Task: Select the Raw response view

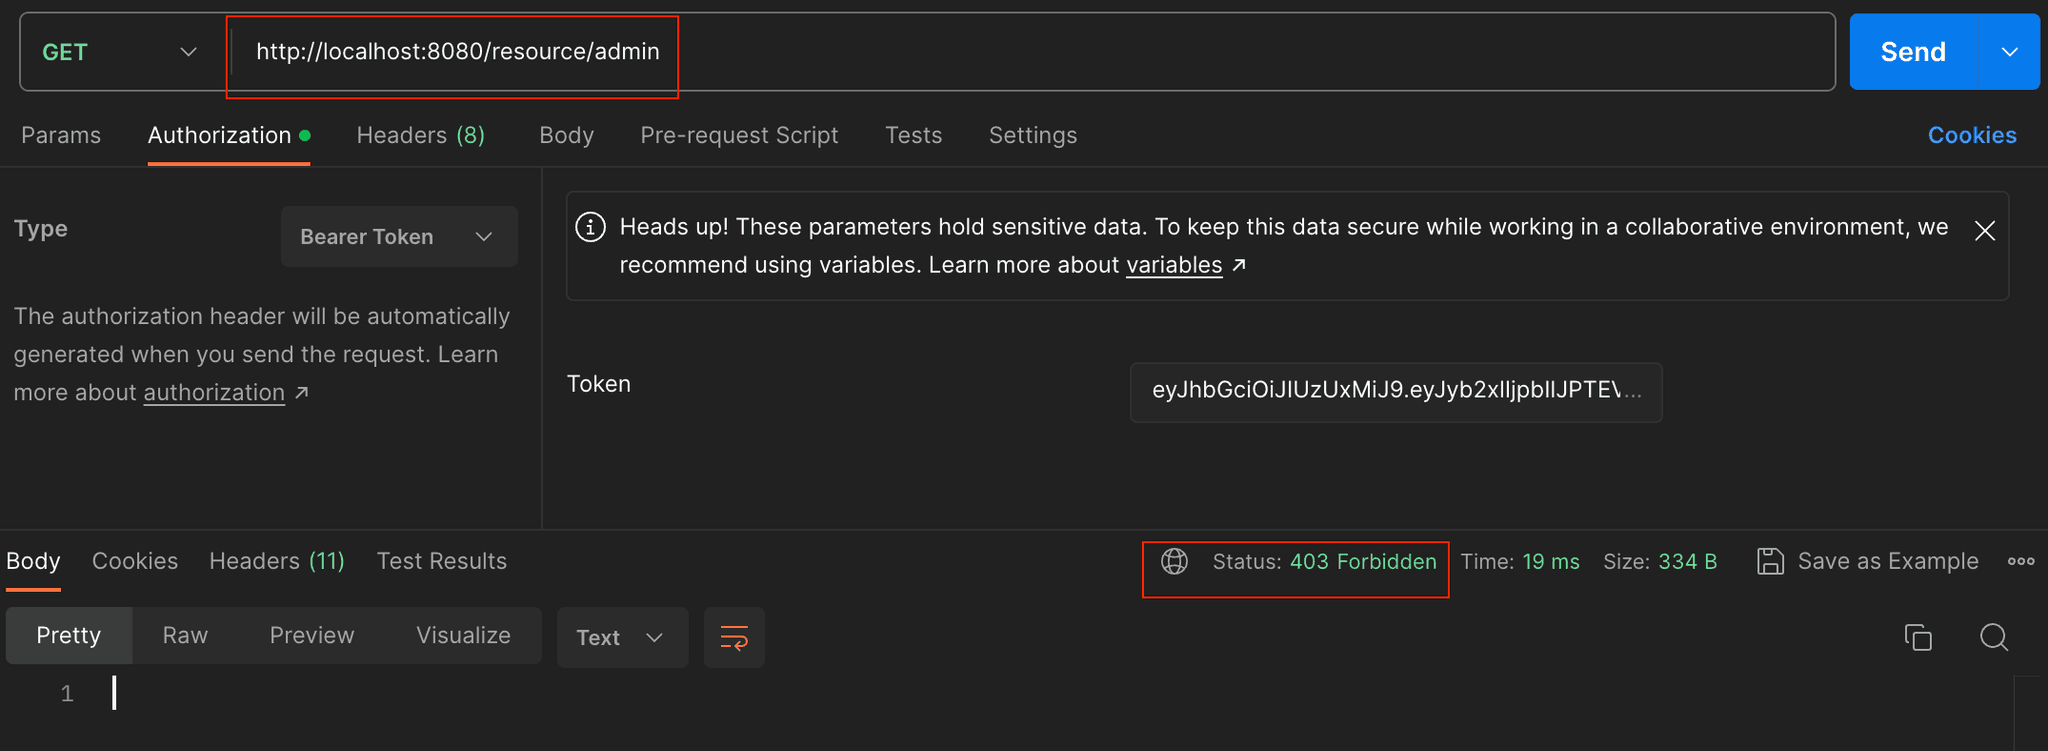Action: (x=185, y=636)
